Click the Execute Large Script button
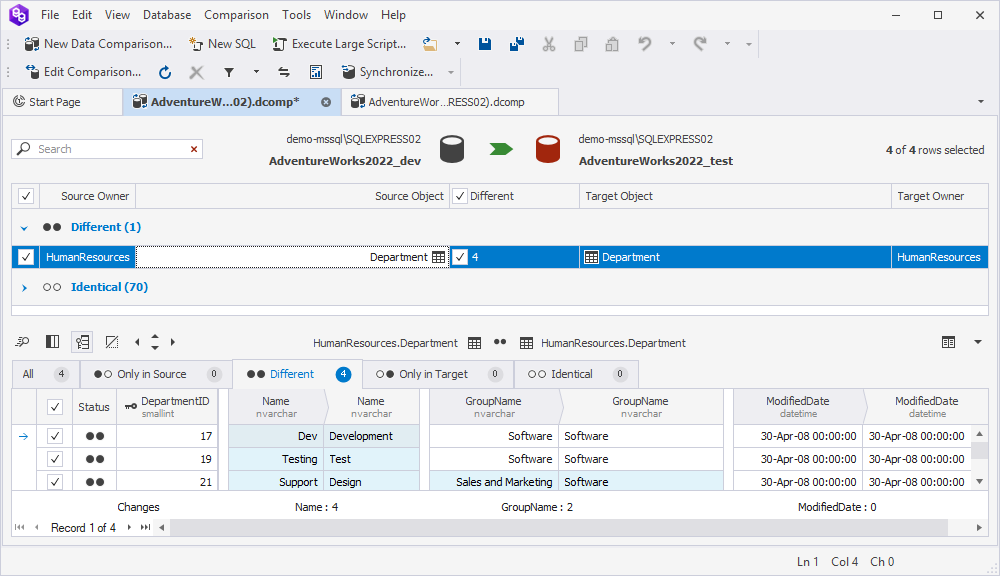This screenshot has width=1000, height=576. (x=339, y=44)
